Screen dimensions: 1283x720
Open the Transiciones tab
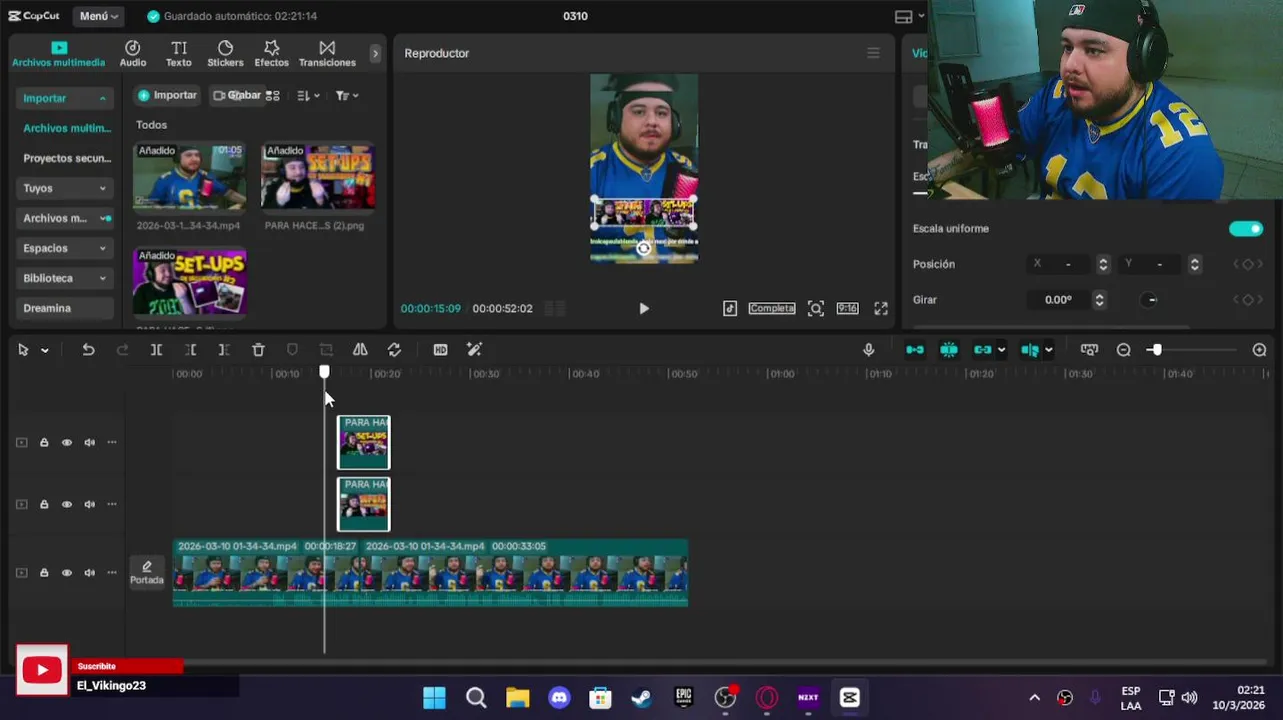coord(327,55)
